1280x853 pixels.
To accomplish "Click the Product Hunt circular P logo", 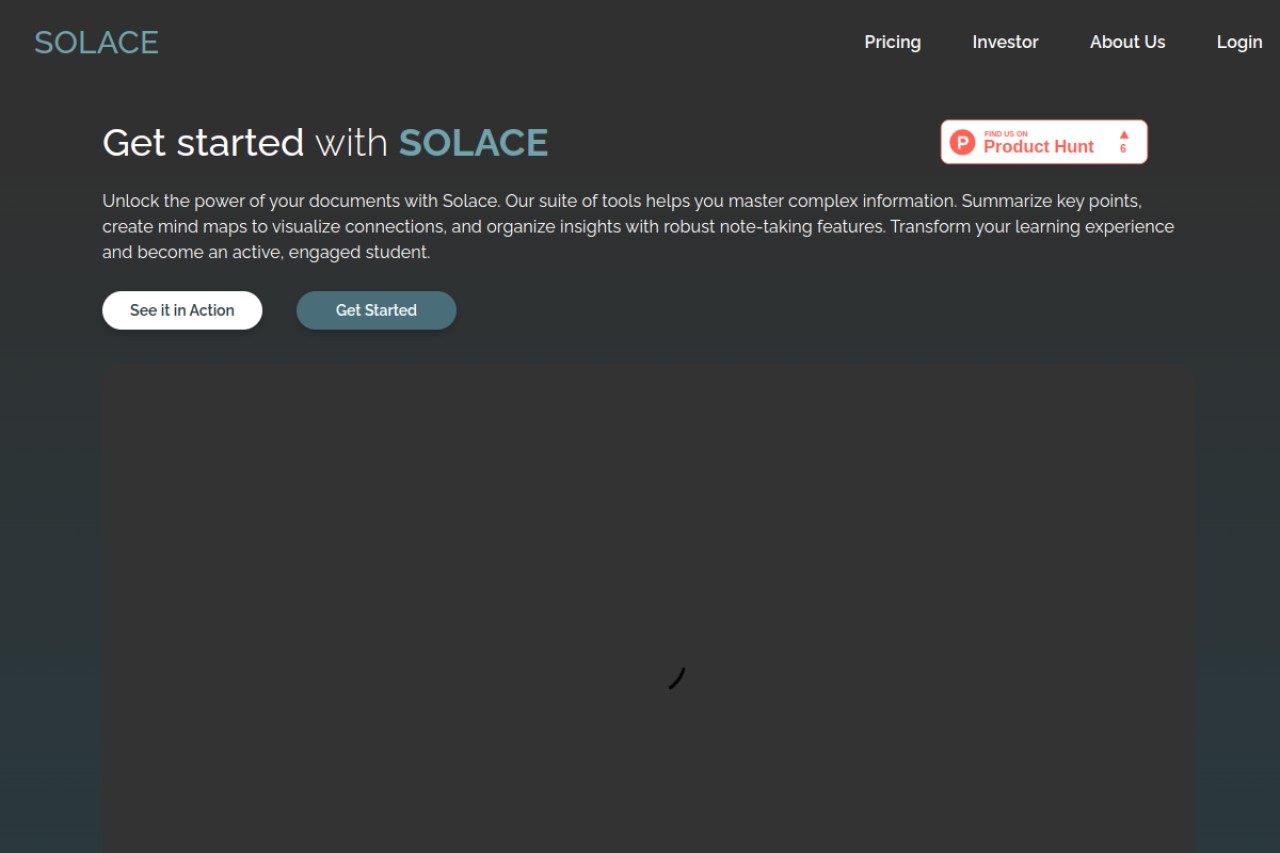I will (x=962, y=142).
